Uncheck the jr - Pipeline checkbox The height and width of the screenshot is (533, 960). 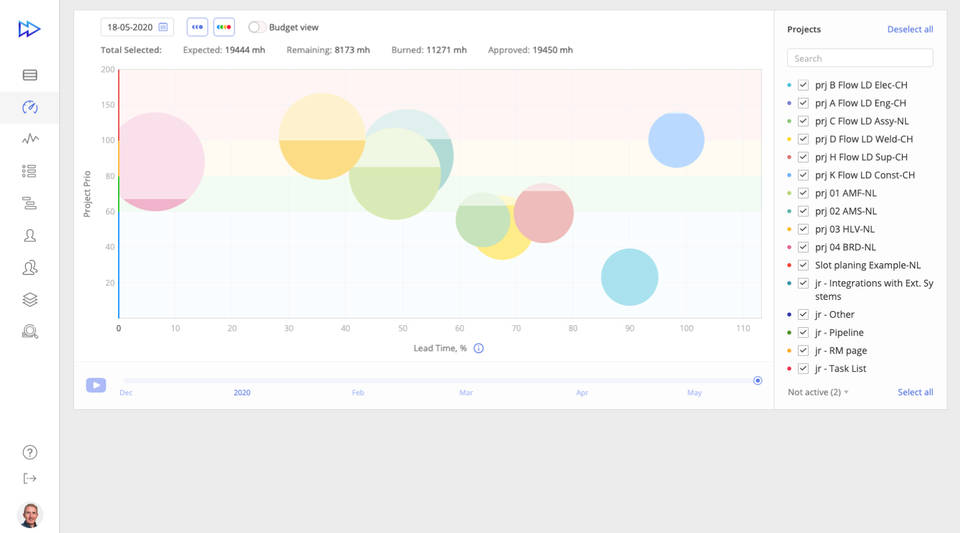click(x=803, y=333)
